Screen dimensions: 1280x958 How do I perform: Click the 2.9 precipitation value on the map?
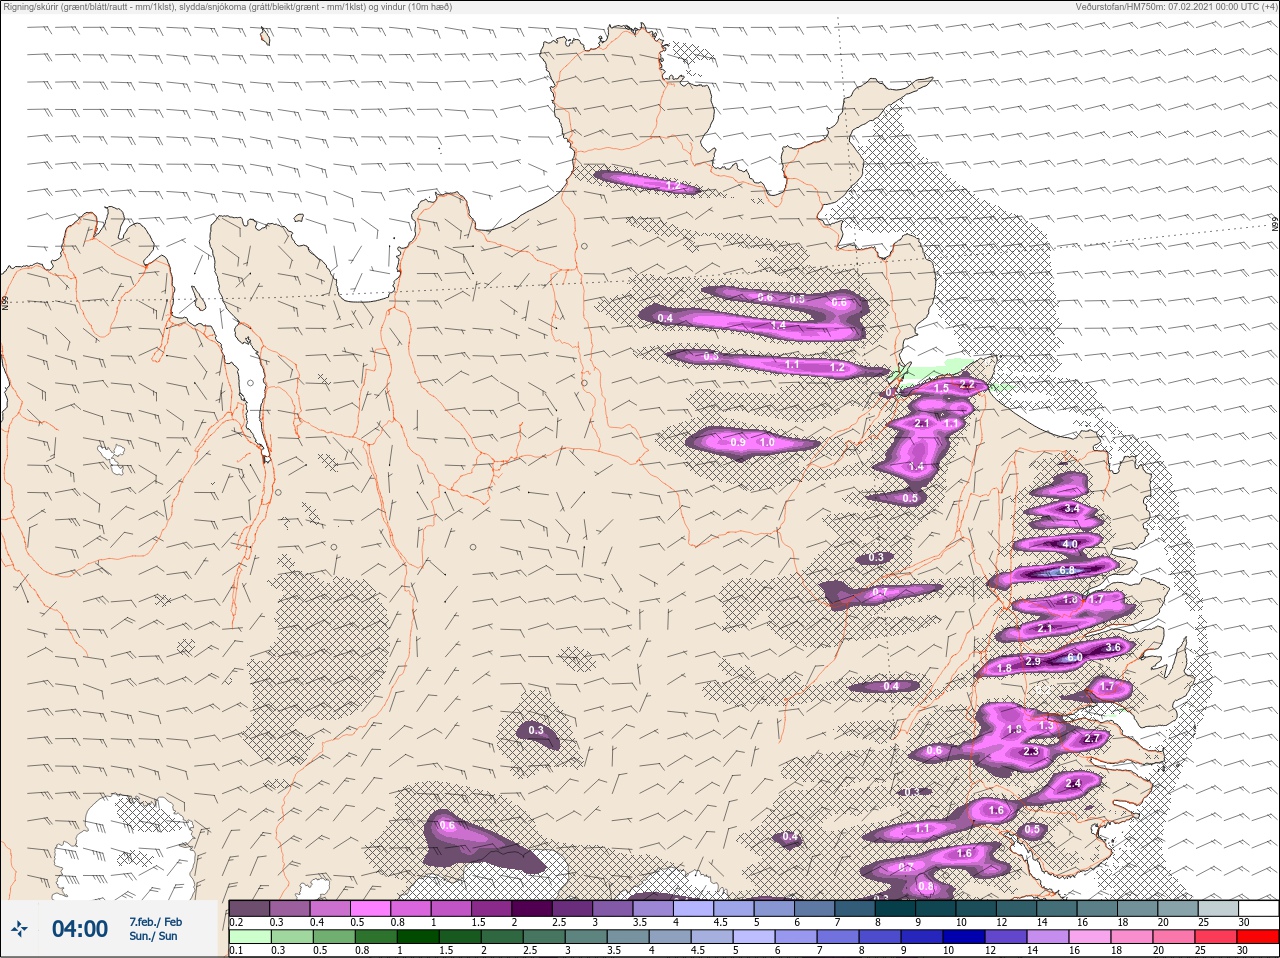click(x=1033, y=662)
